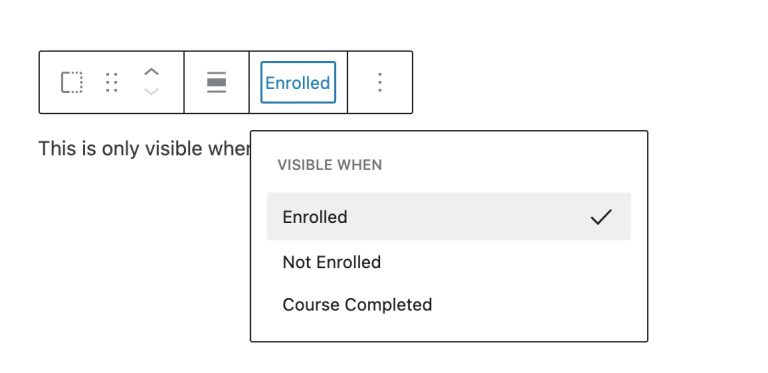
Task: Open the block alignment icon
Action: [216, 82]
